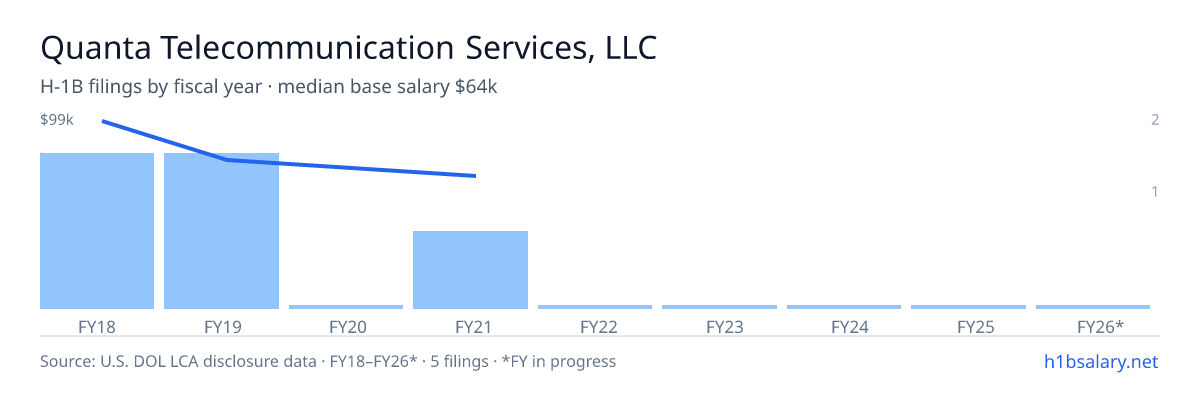Screen dimensions: 1200x400
Task: Click the small FY20 bar
Action: point(346,307)
